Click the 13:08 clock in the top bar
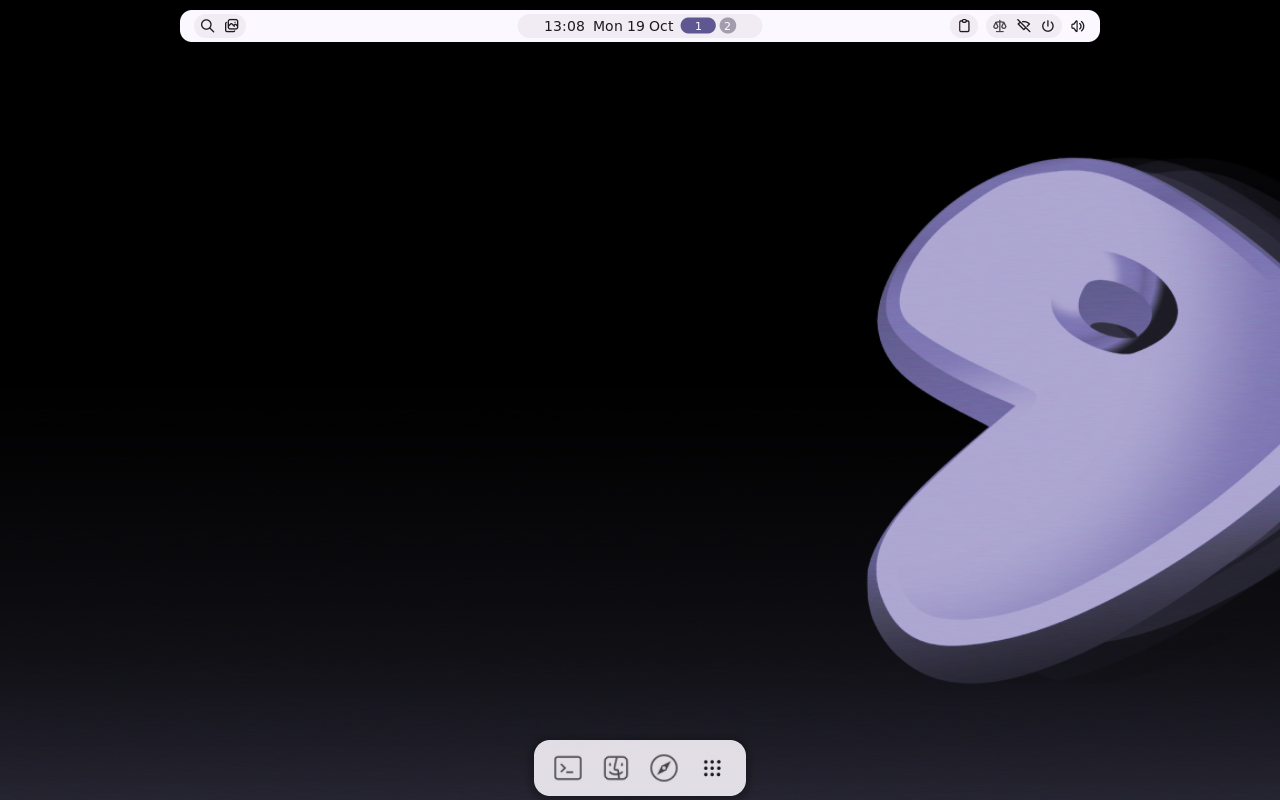 (x=564, y=26)
